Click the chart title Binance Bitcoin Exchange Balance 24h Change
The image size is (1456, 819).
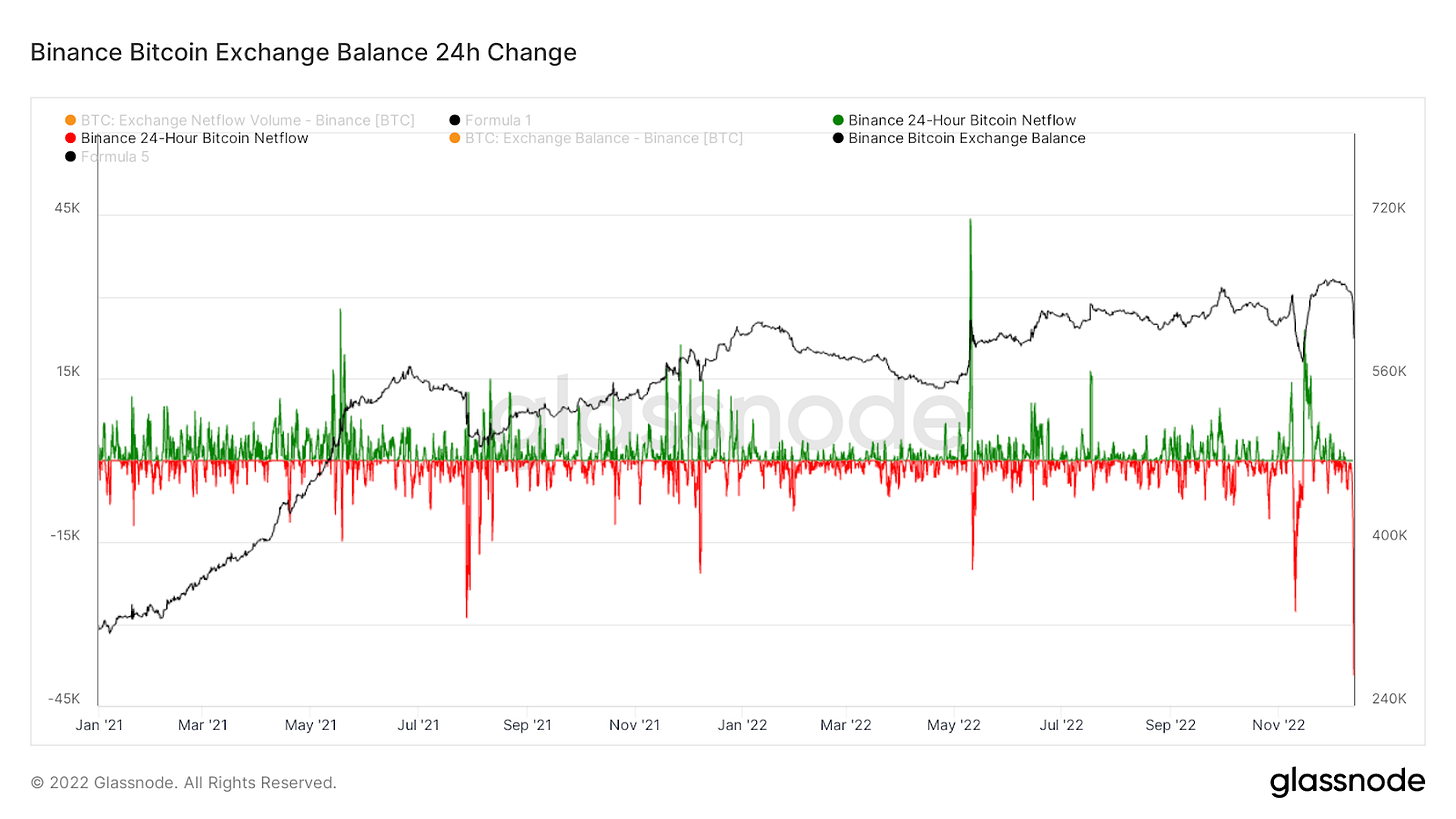coord(303,52)
